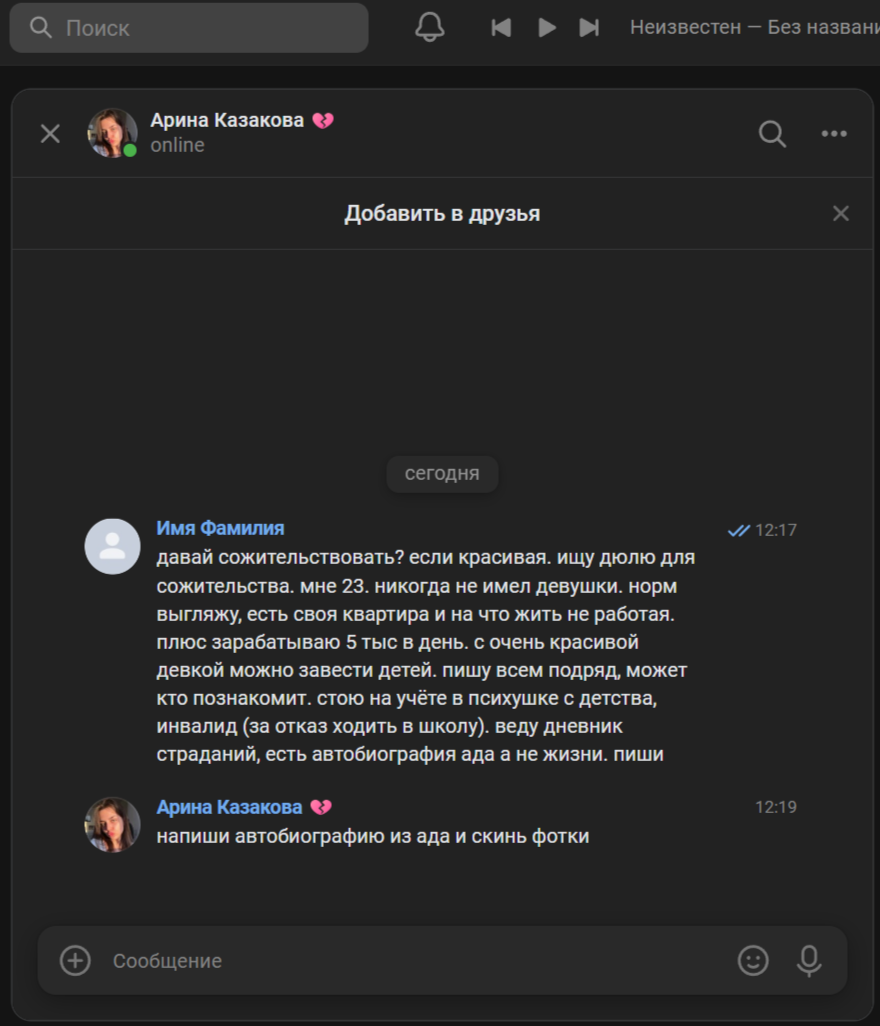This screenshot has height=1026, width=880.
Task: Skip to next audio track
Action: 589,28
